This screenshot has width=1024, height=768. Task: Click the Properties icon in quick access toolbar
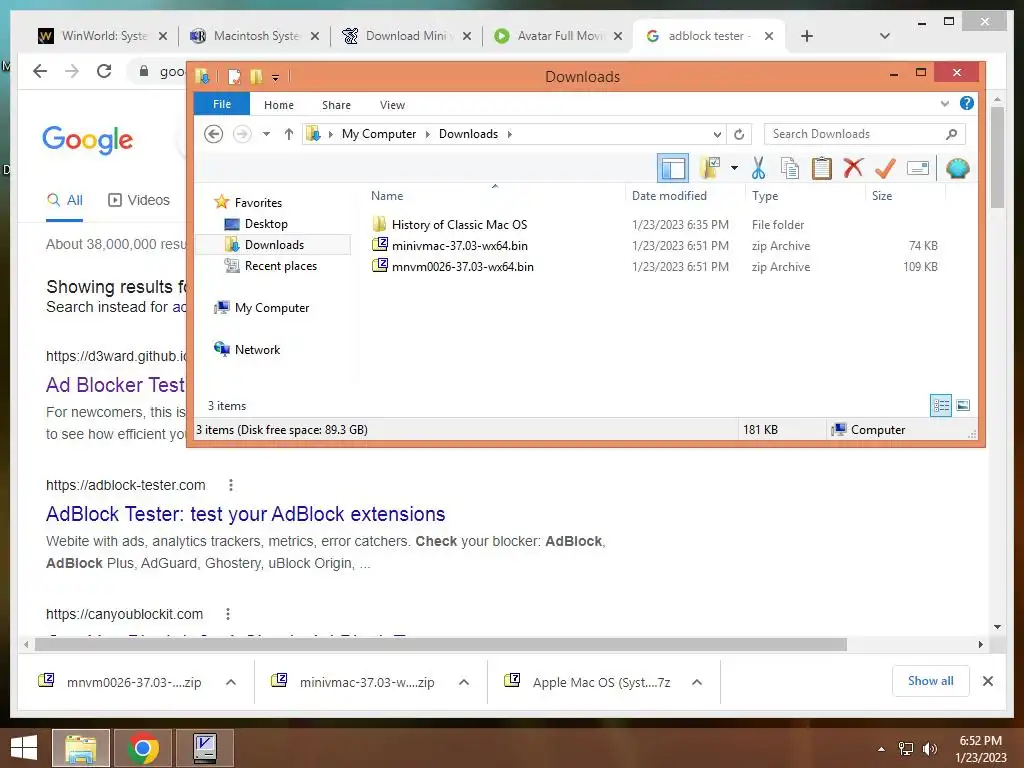click(234, 77)
